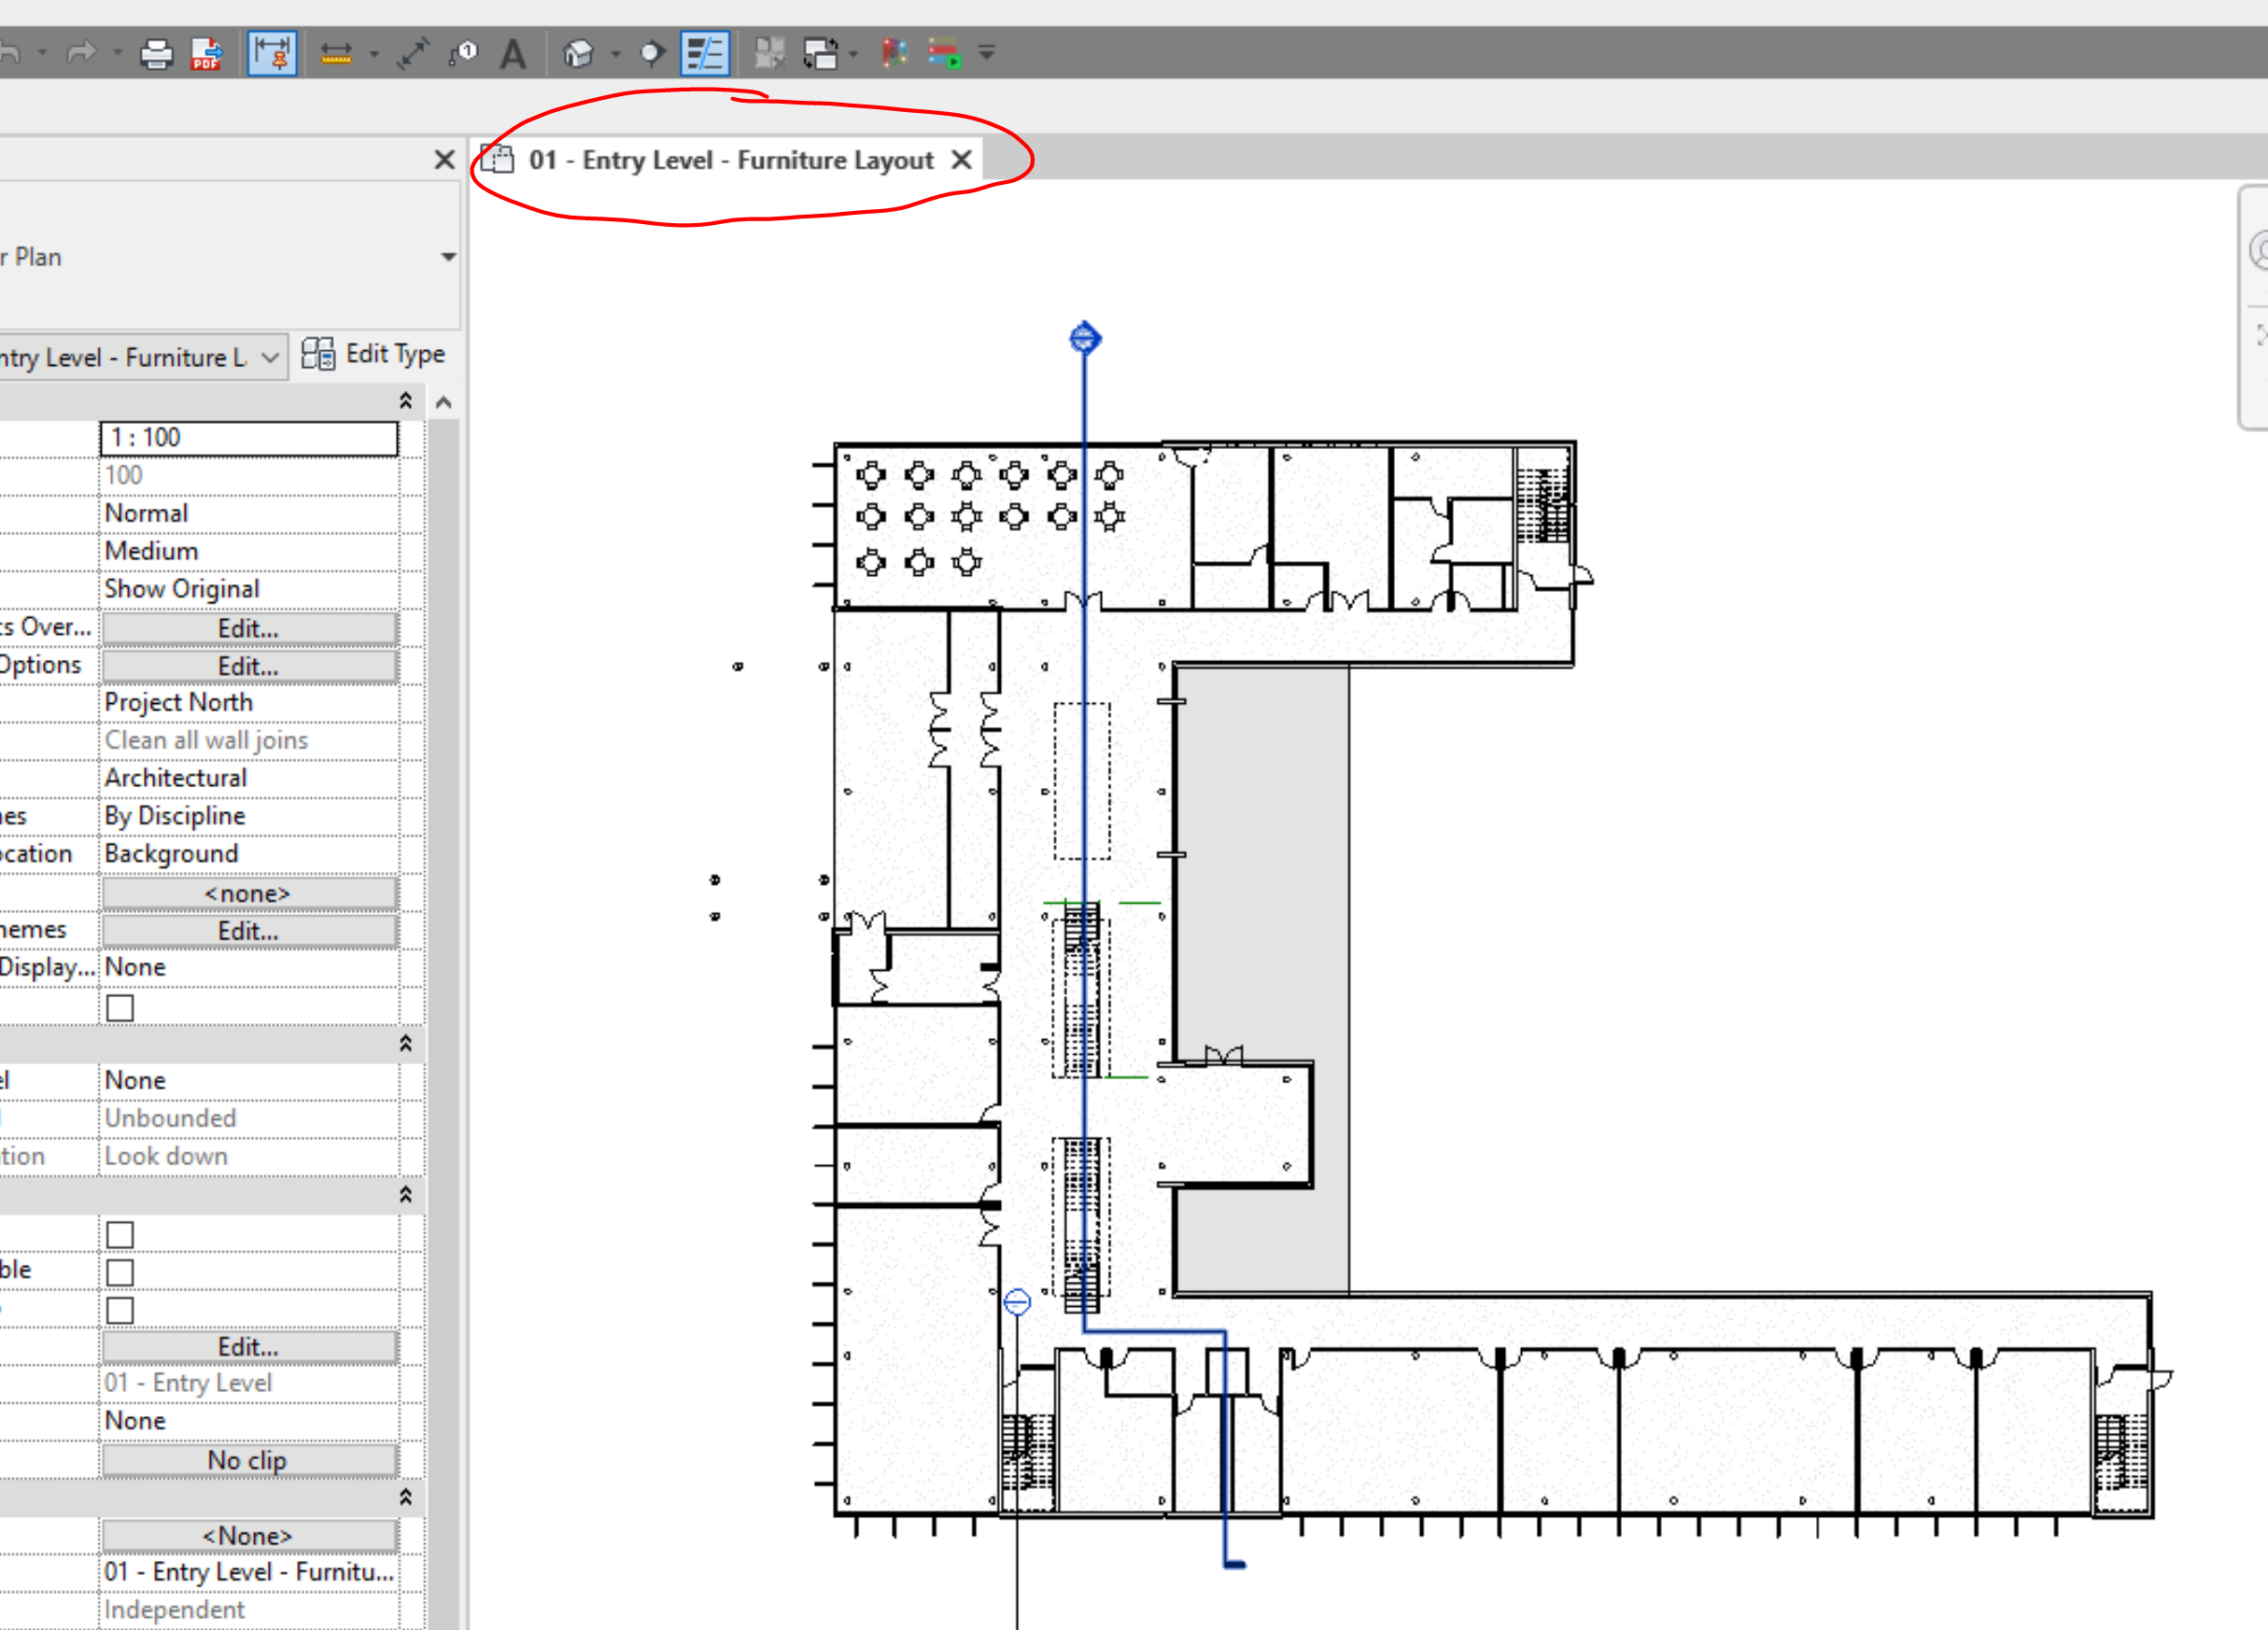Launch the colorful Dynamo icon

pyautogui.click(x=894, y=53)
